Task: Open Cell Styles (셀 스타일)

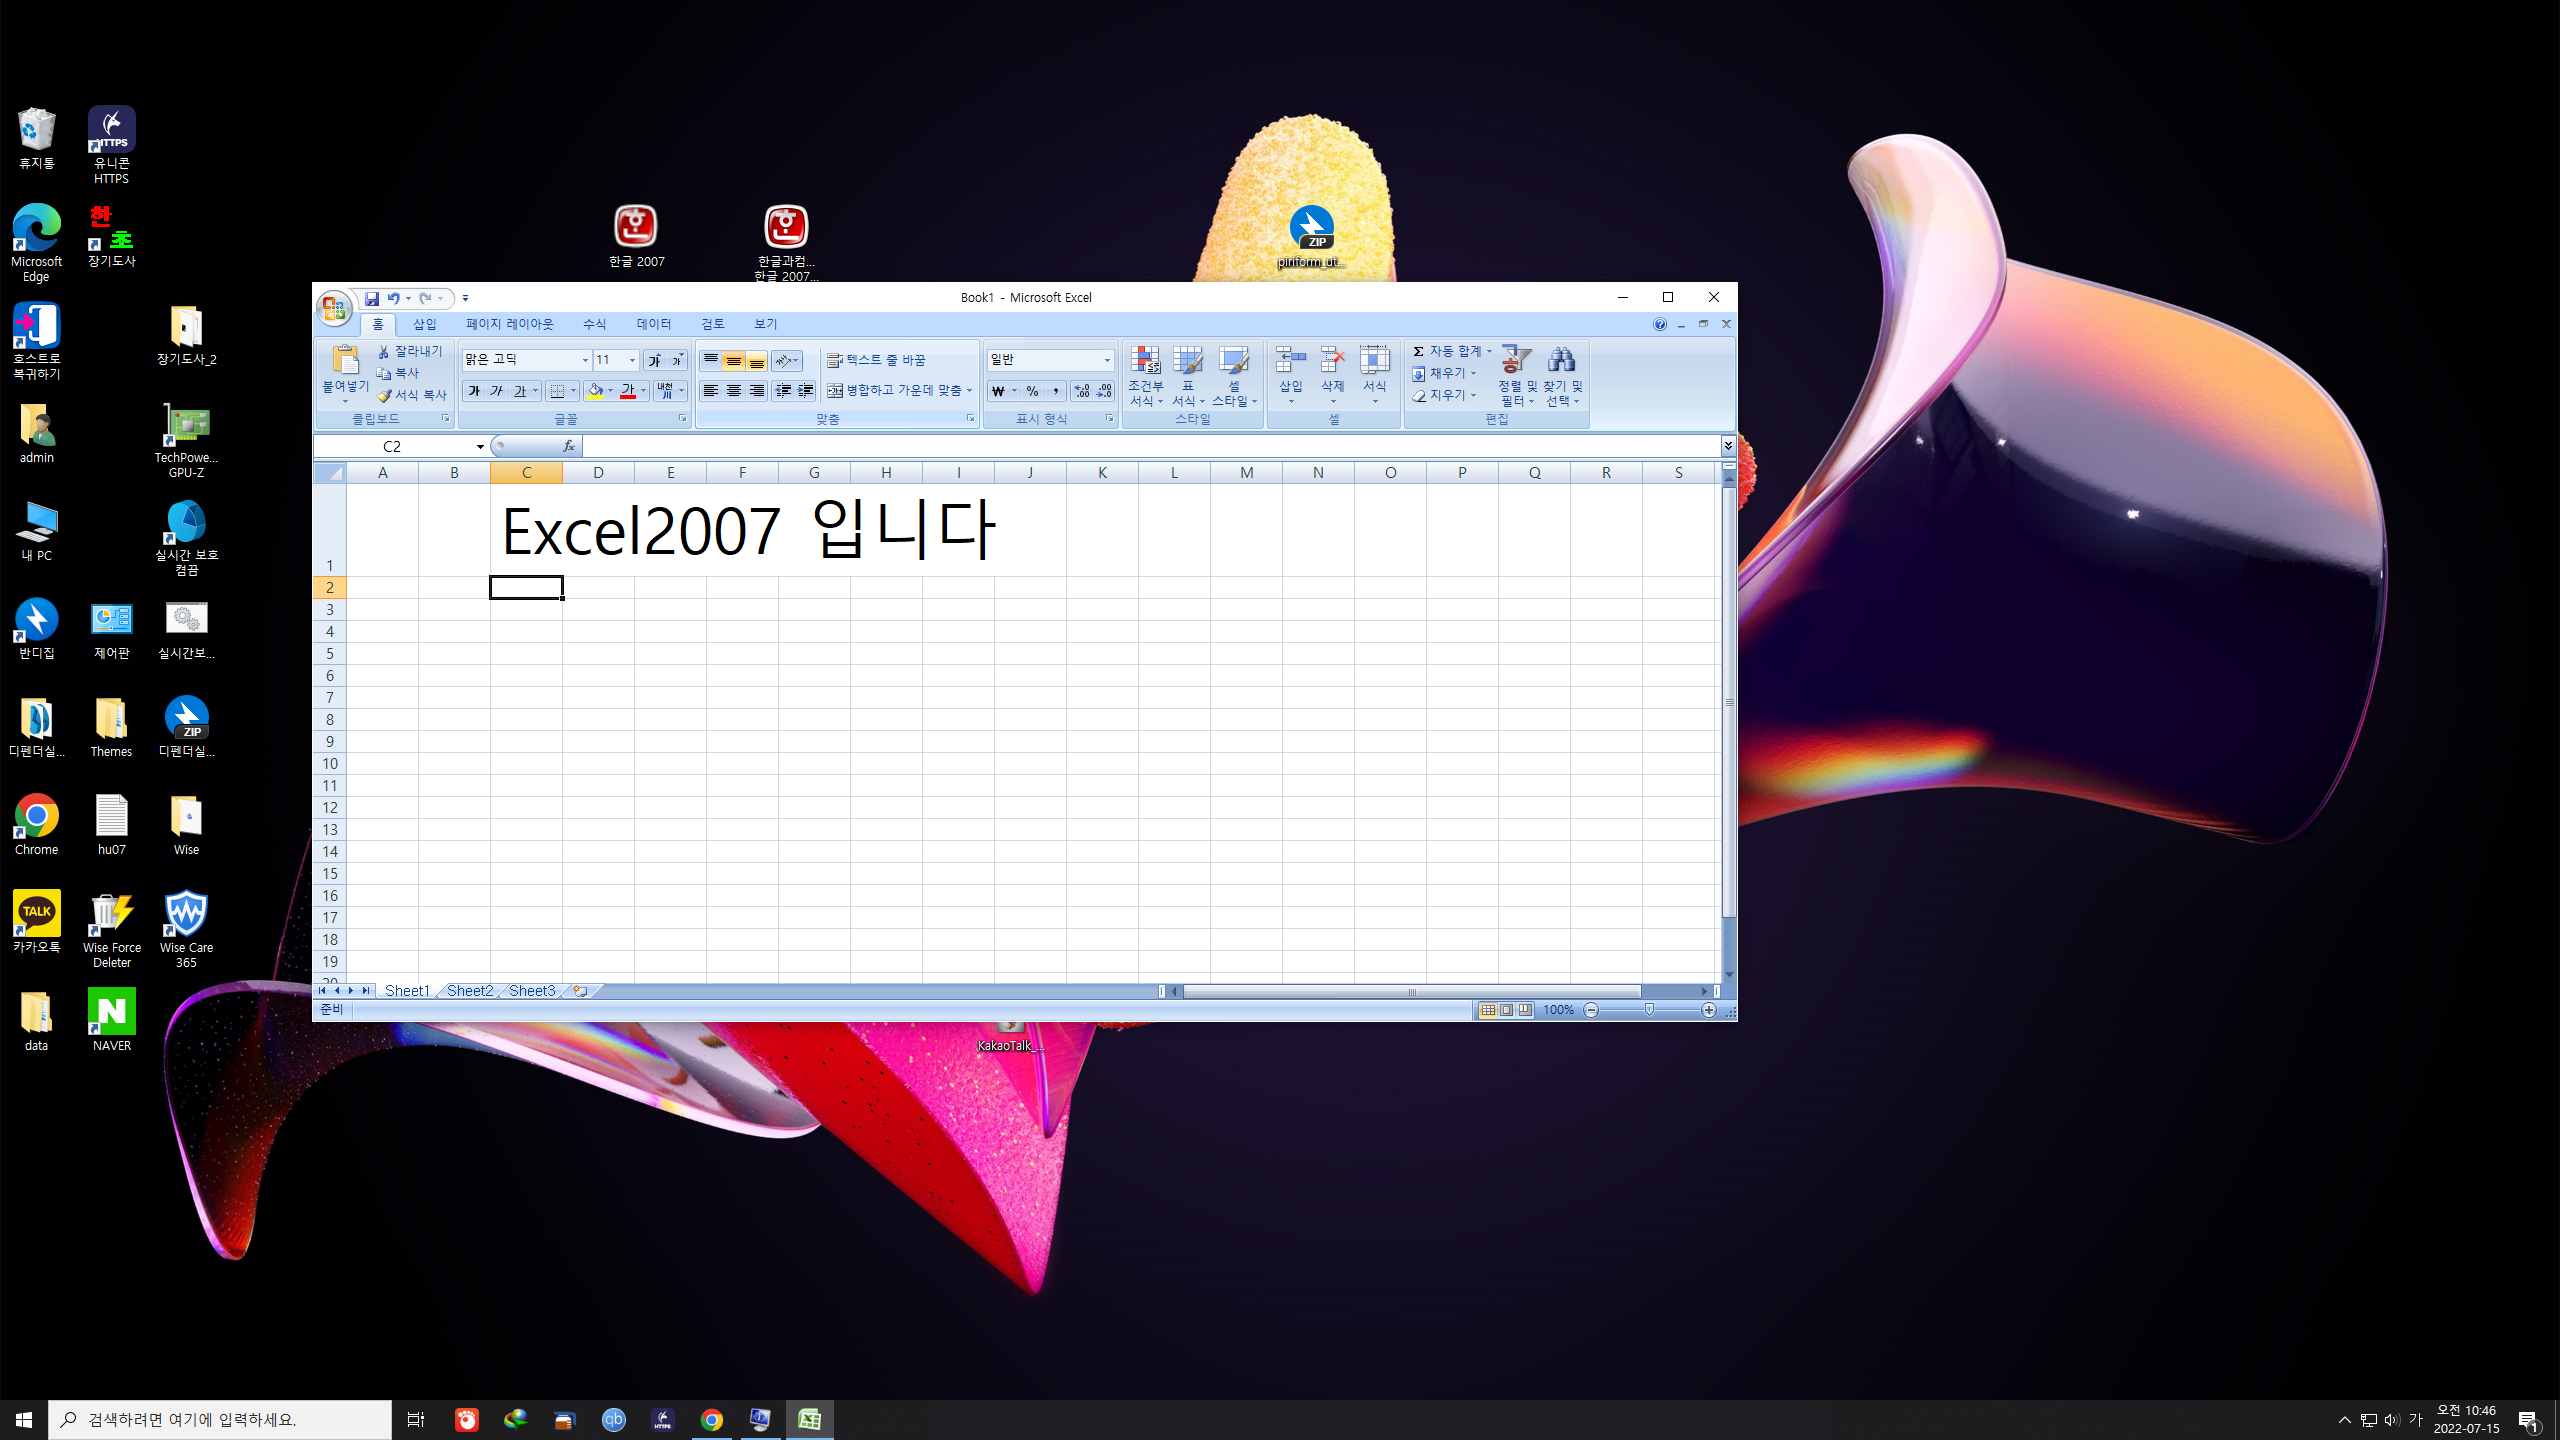Action: point(1234,377)
